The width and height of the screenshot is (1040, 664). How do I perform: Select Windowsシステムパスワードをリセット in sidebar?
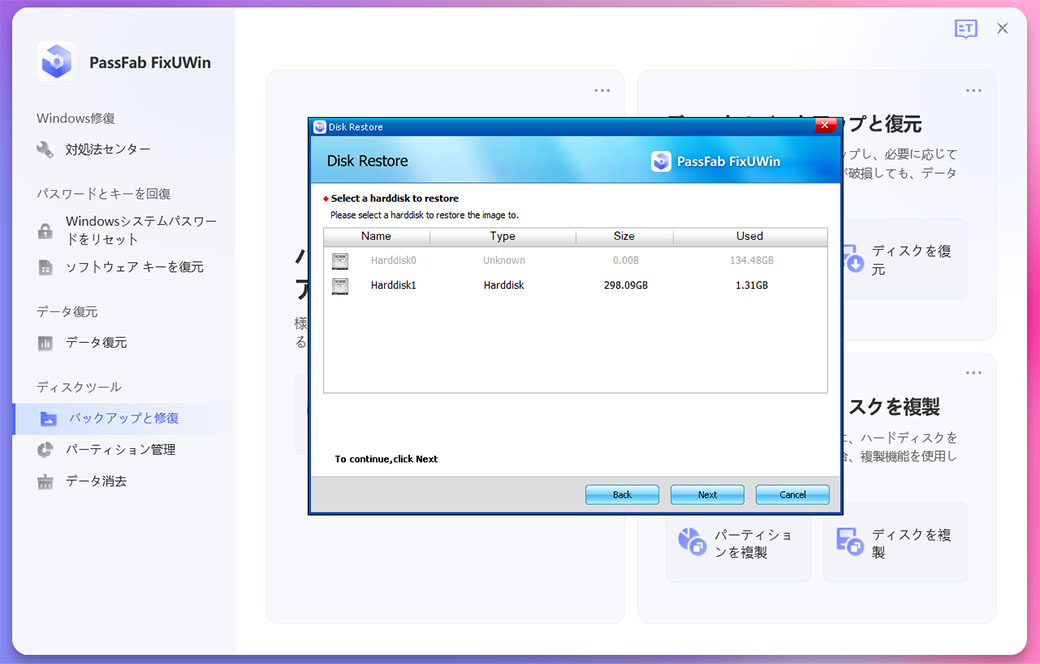(x=140, y=231)
